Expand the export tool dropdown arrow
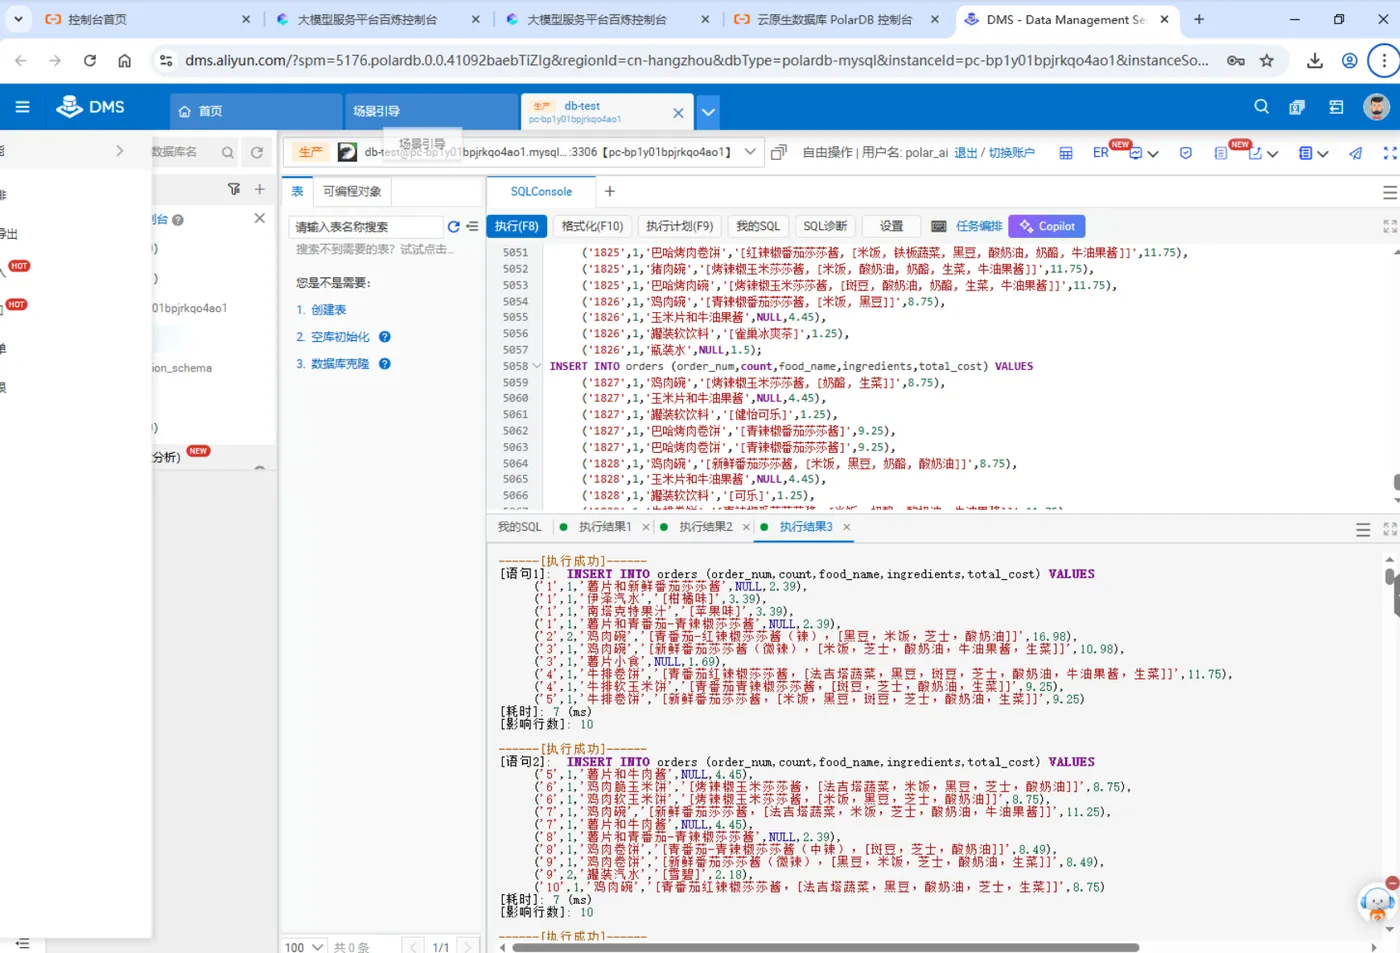 (1272, 154)
